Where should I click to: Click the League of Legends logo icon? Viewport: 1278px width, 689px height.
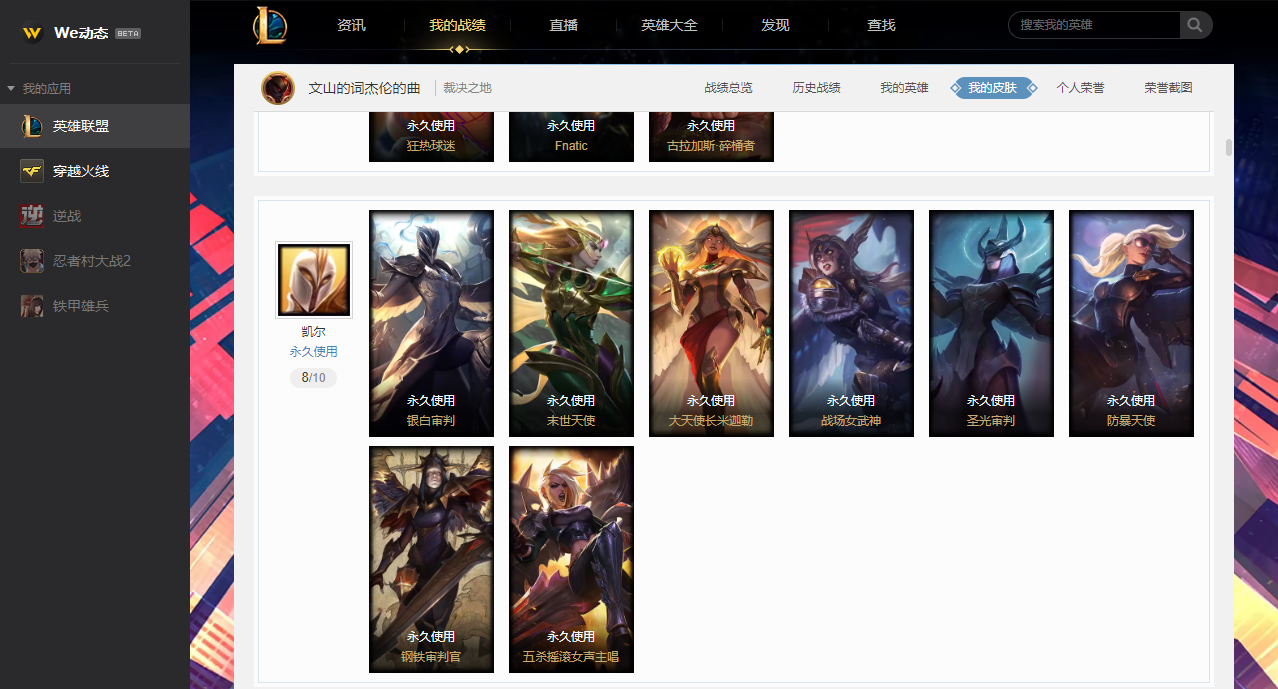[270, 25]
